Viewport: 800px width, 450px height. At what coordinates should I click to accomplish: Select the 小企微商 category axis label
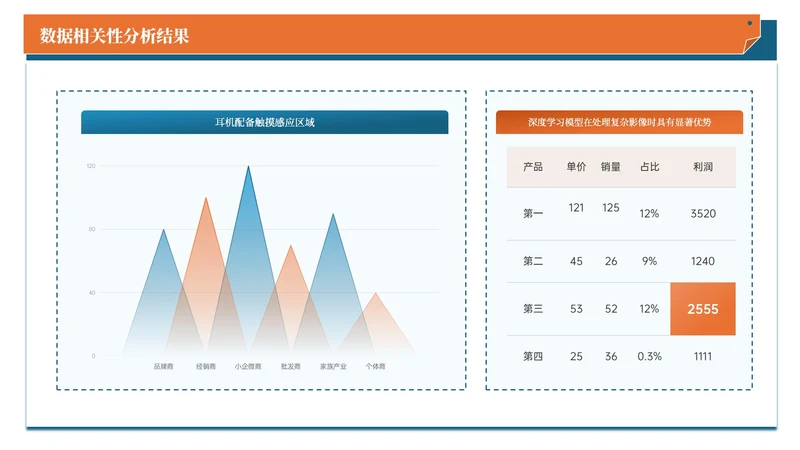248,367
